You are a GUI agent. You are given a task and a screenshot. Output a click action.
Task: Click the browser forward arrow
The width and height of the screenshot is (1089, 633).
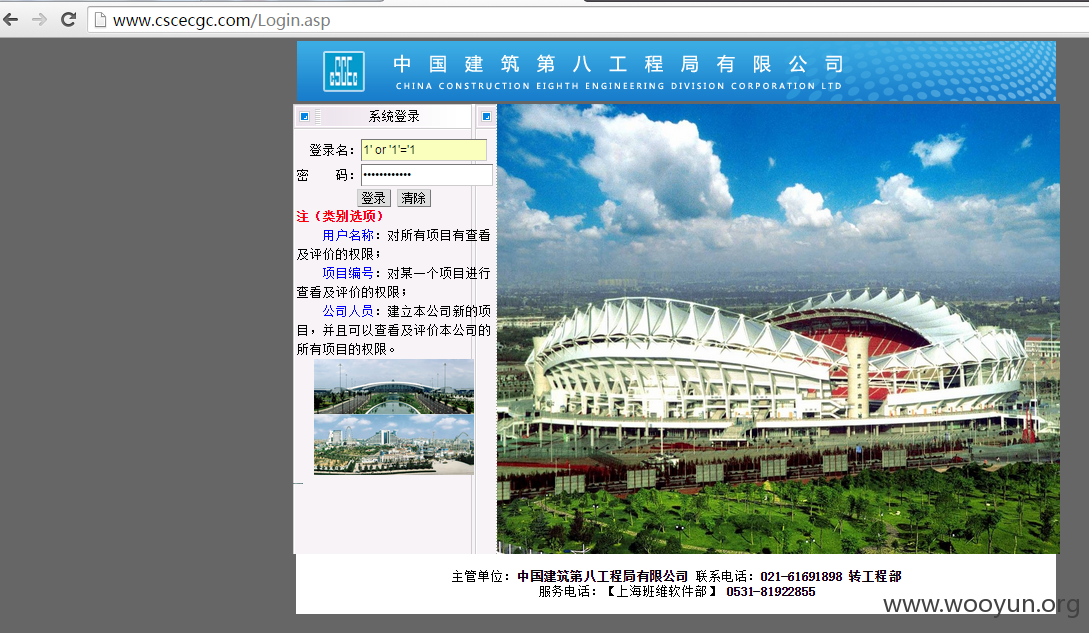(x=39, y=19)
